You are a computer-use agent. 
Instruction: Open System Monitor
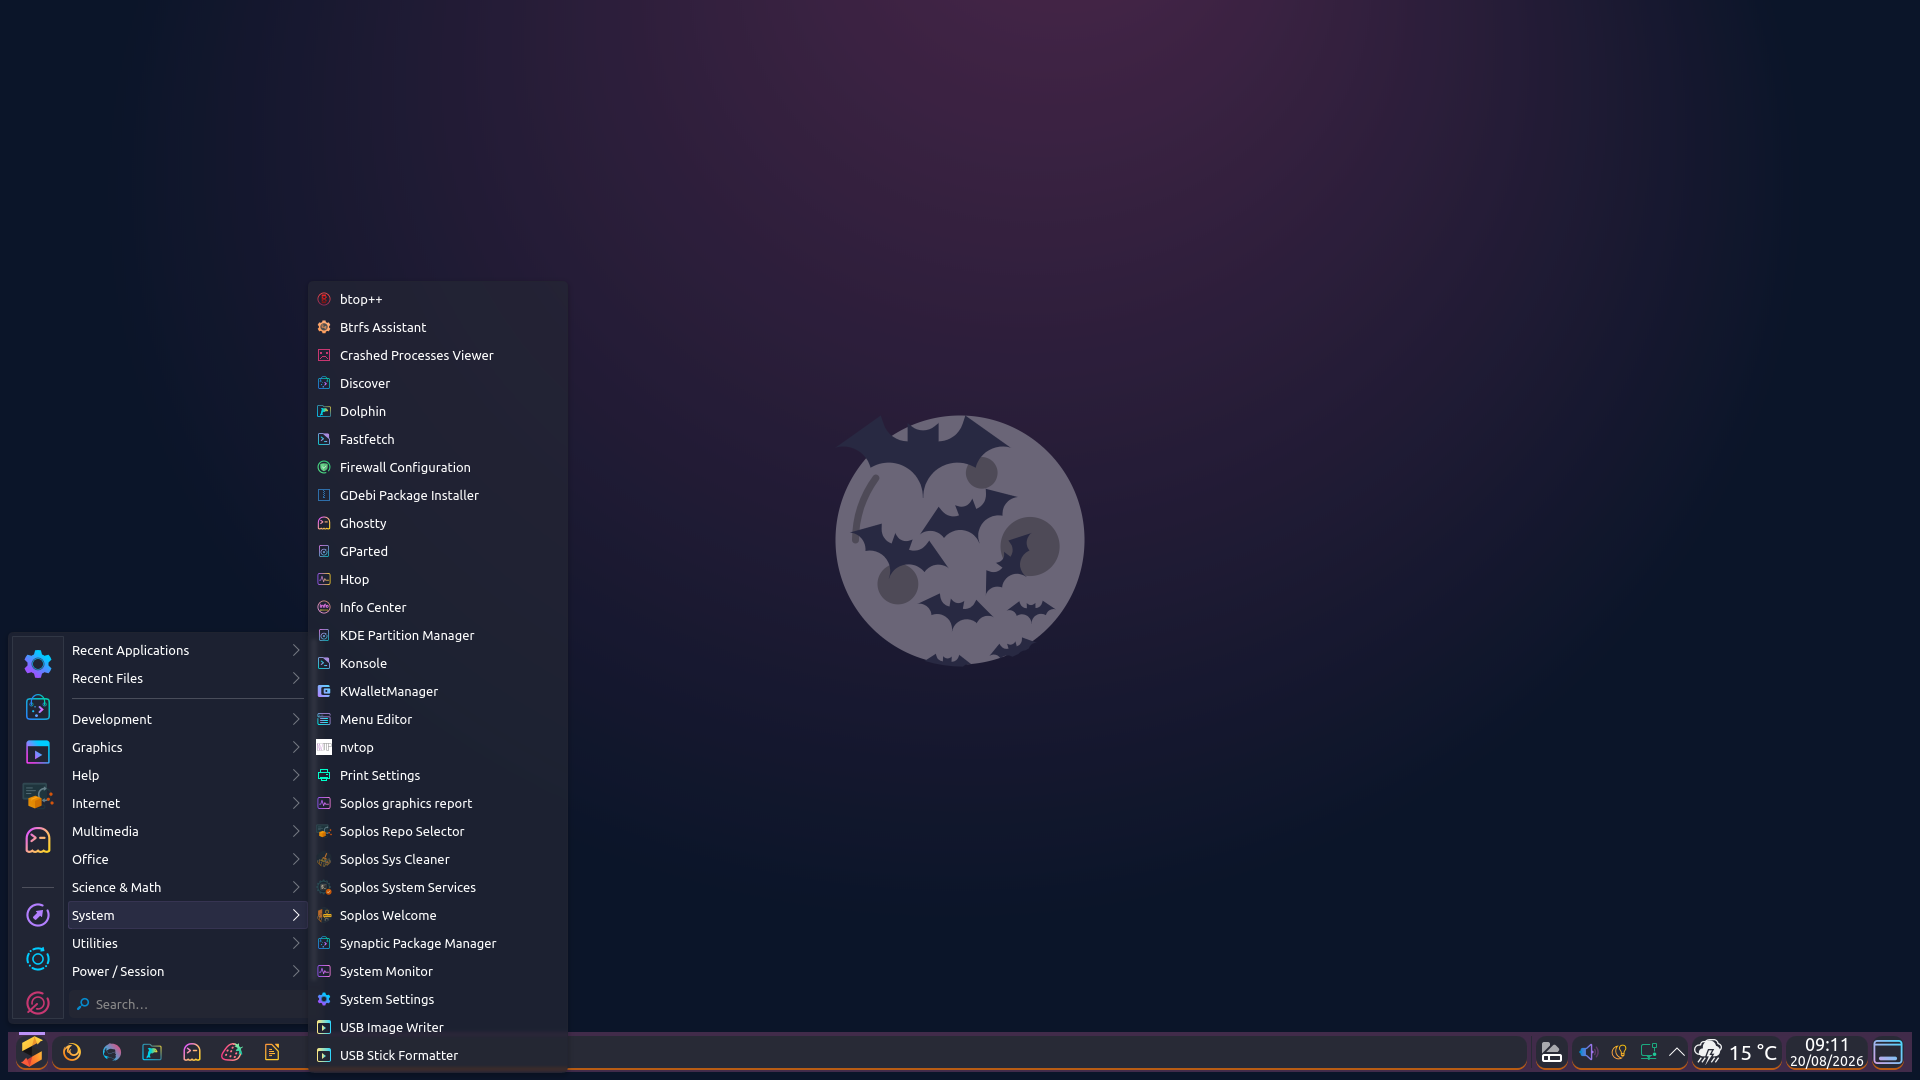438,971
